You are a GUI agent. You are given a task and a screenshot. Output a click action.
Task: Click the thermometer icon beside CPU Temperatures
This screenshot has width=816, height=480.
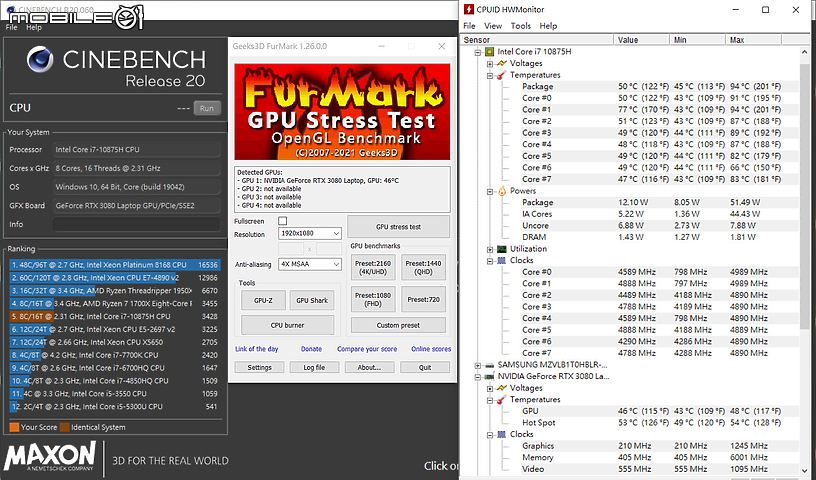coord(502,75)
